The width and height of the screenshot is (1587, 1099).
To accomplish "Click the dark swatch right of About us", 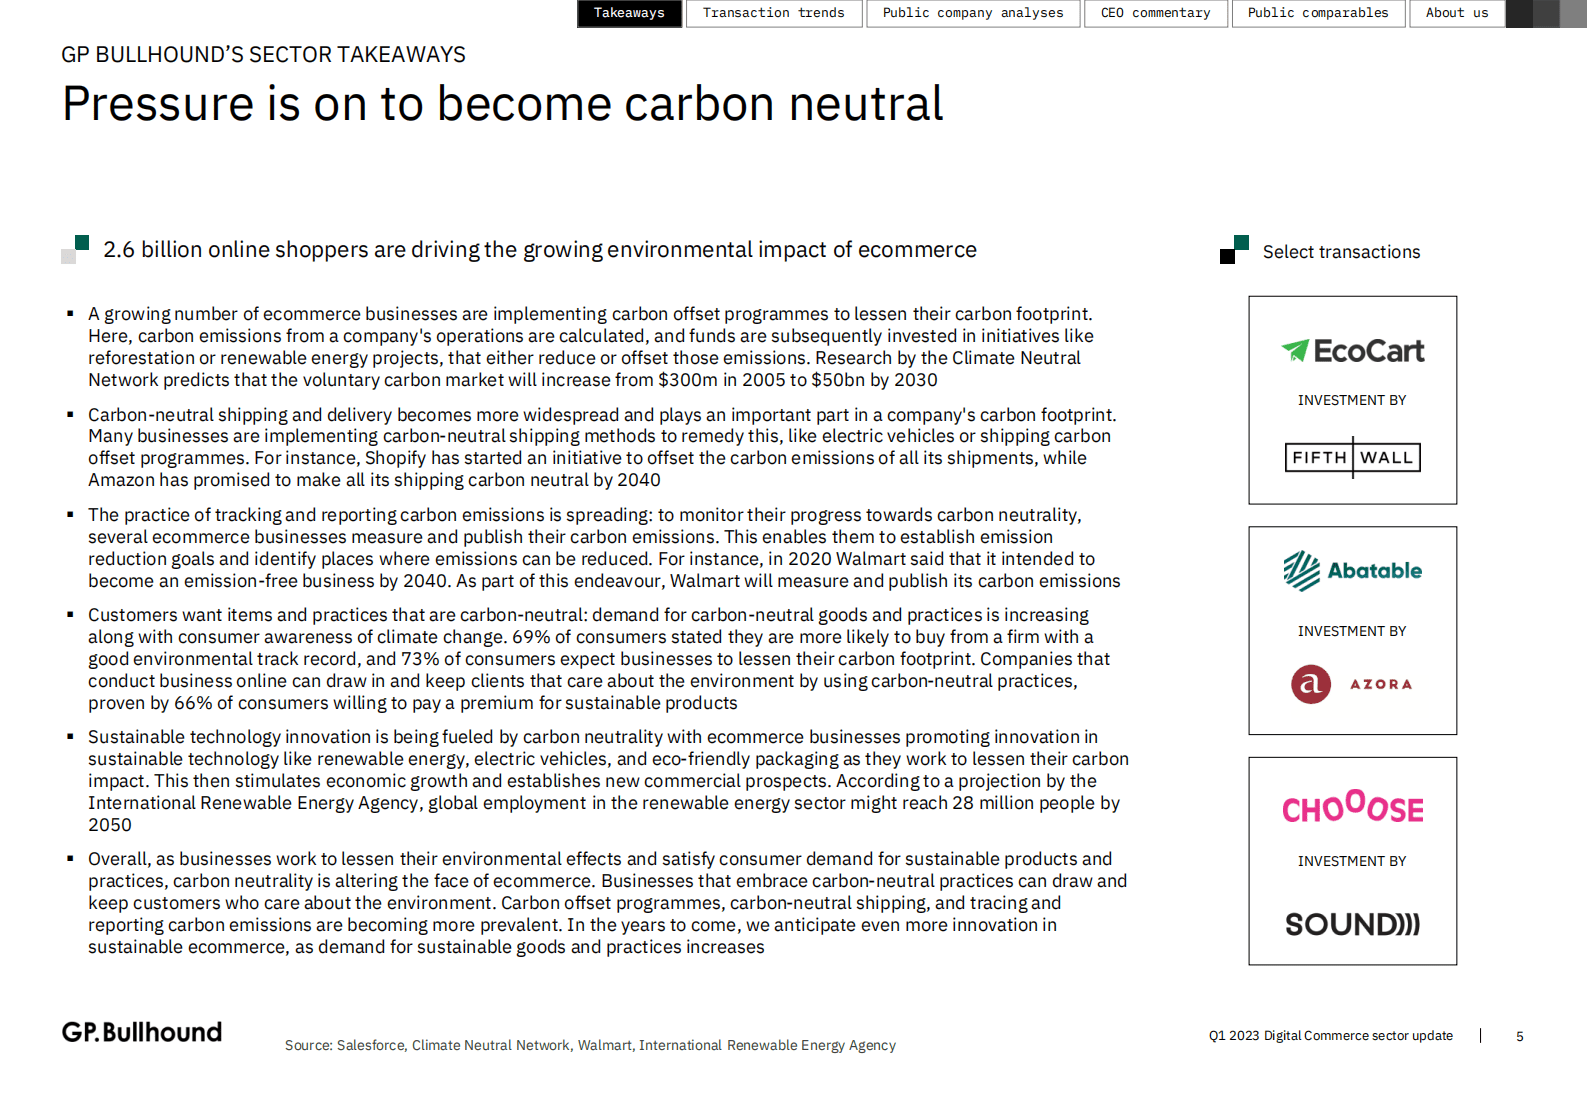I will [x=1519, y=13].
